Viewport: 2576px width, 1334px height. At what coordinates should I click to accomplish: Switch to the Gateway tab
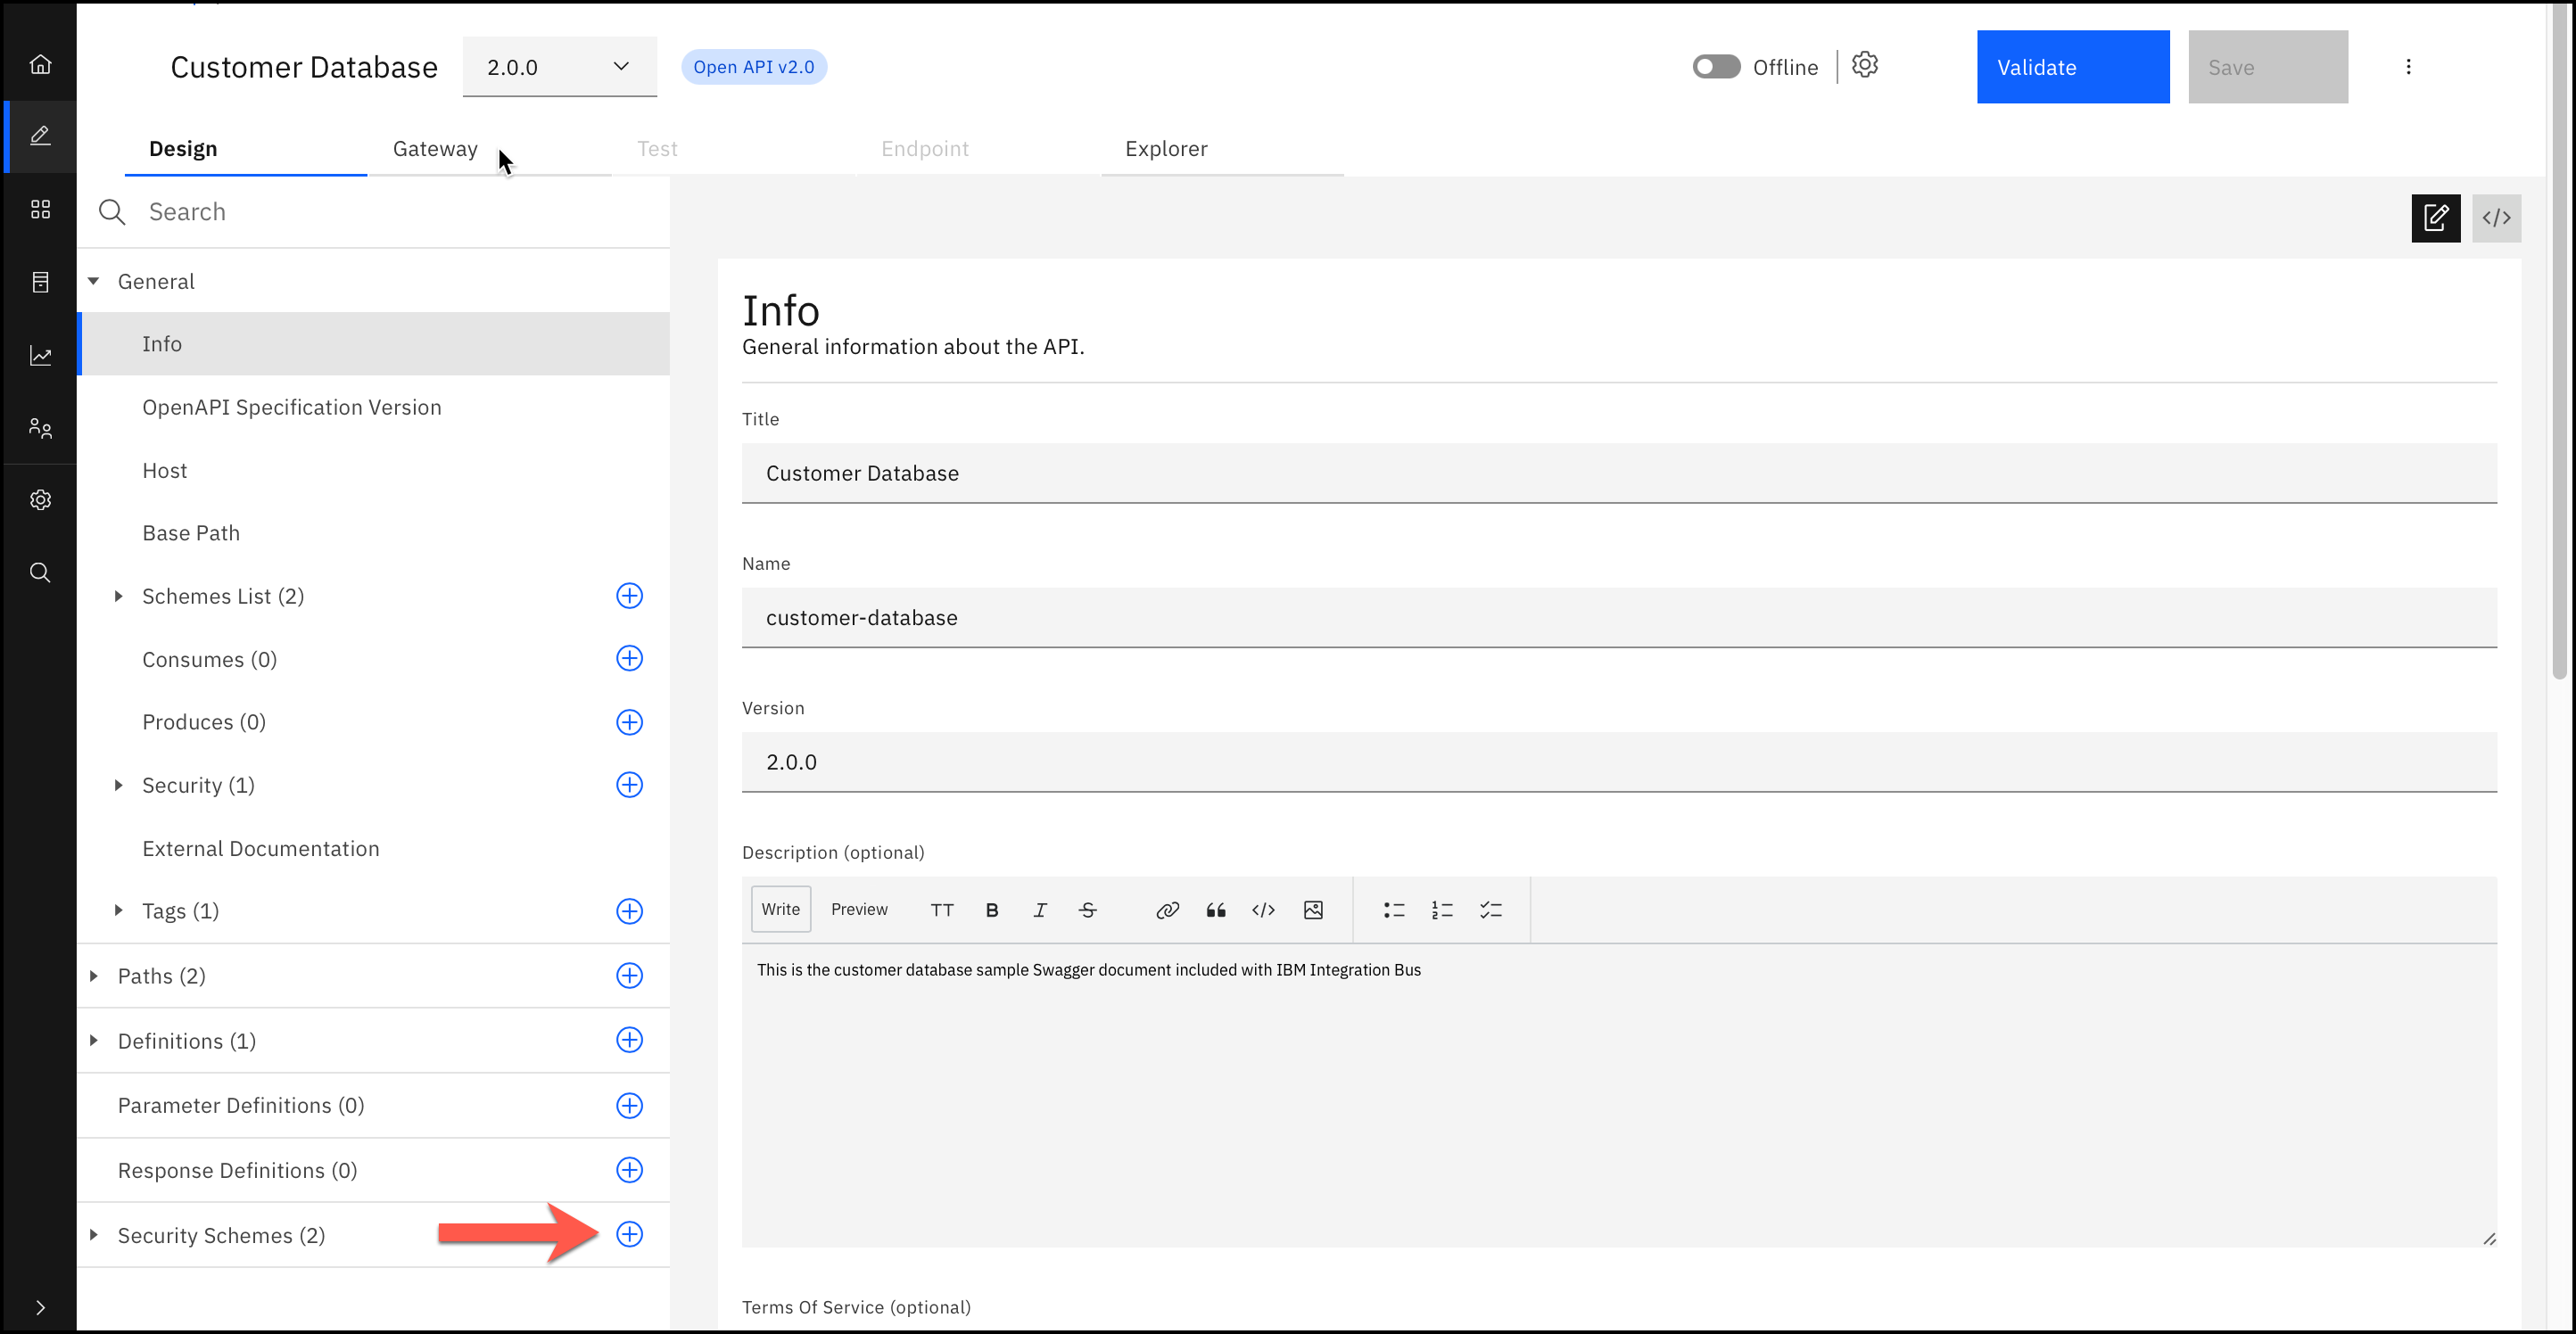tap(435, 149)
